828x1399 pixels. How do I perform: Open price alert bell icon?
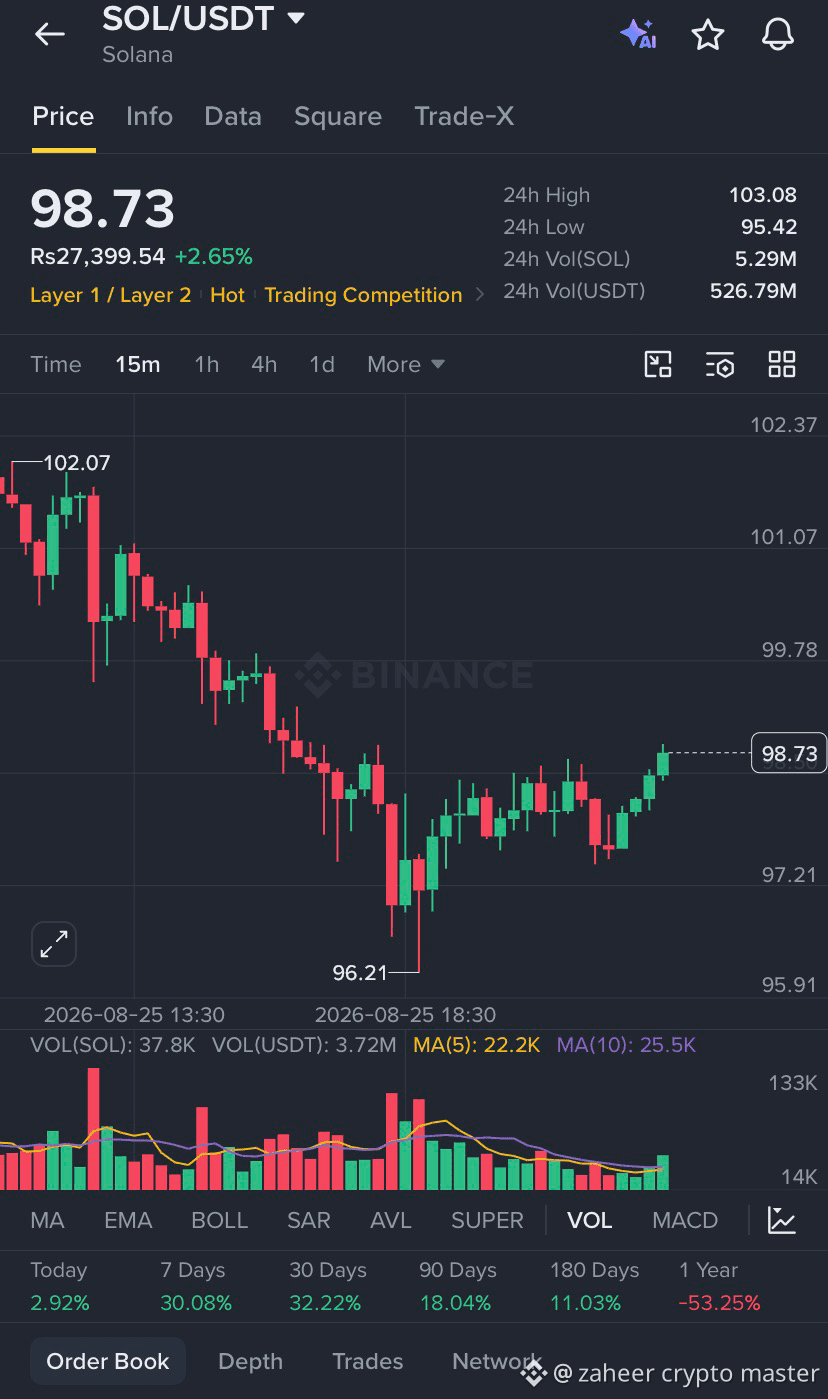click(x=778, y=34)
